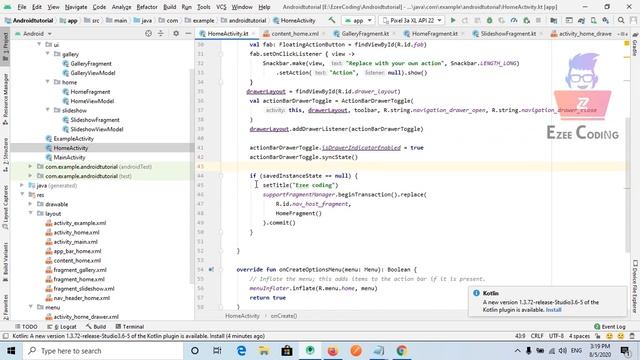Select nav_header_home.xml in layout folder
The height and width of the screenshot is (360, 640).
pyautogui.click(x=82, y=298)
